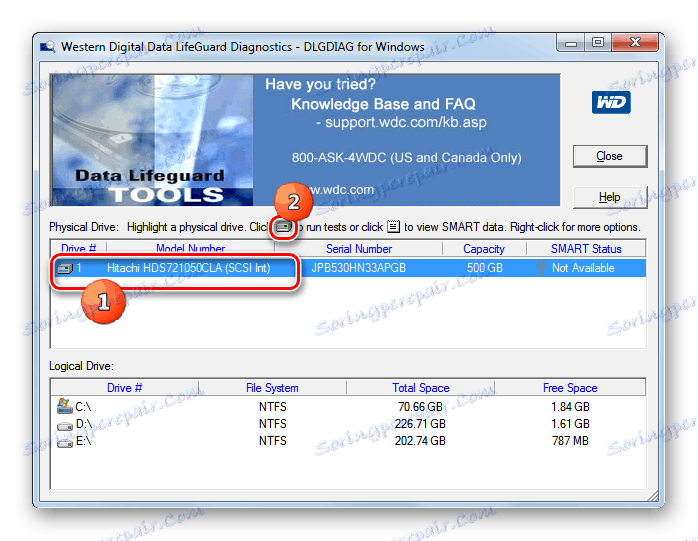Select the E:\ drive icon
Screen dimensions: 698x541
65,443
